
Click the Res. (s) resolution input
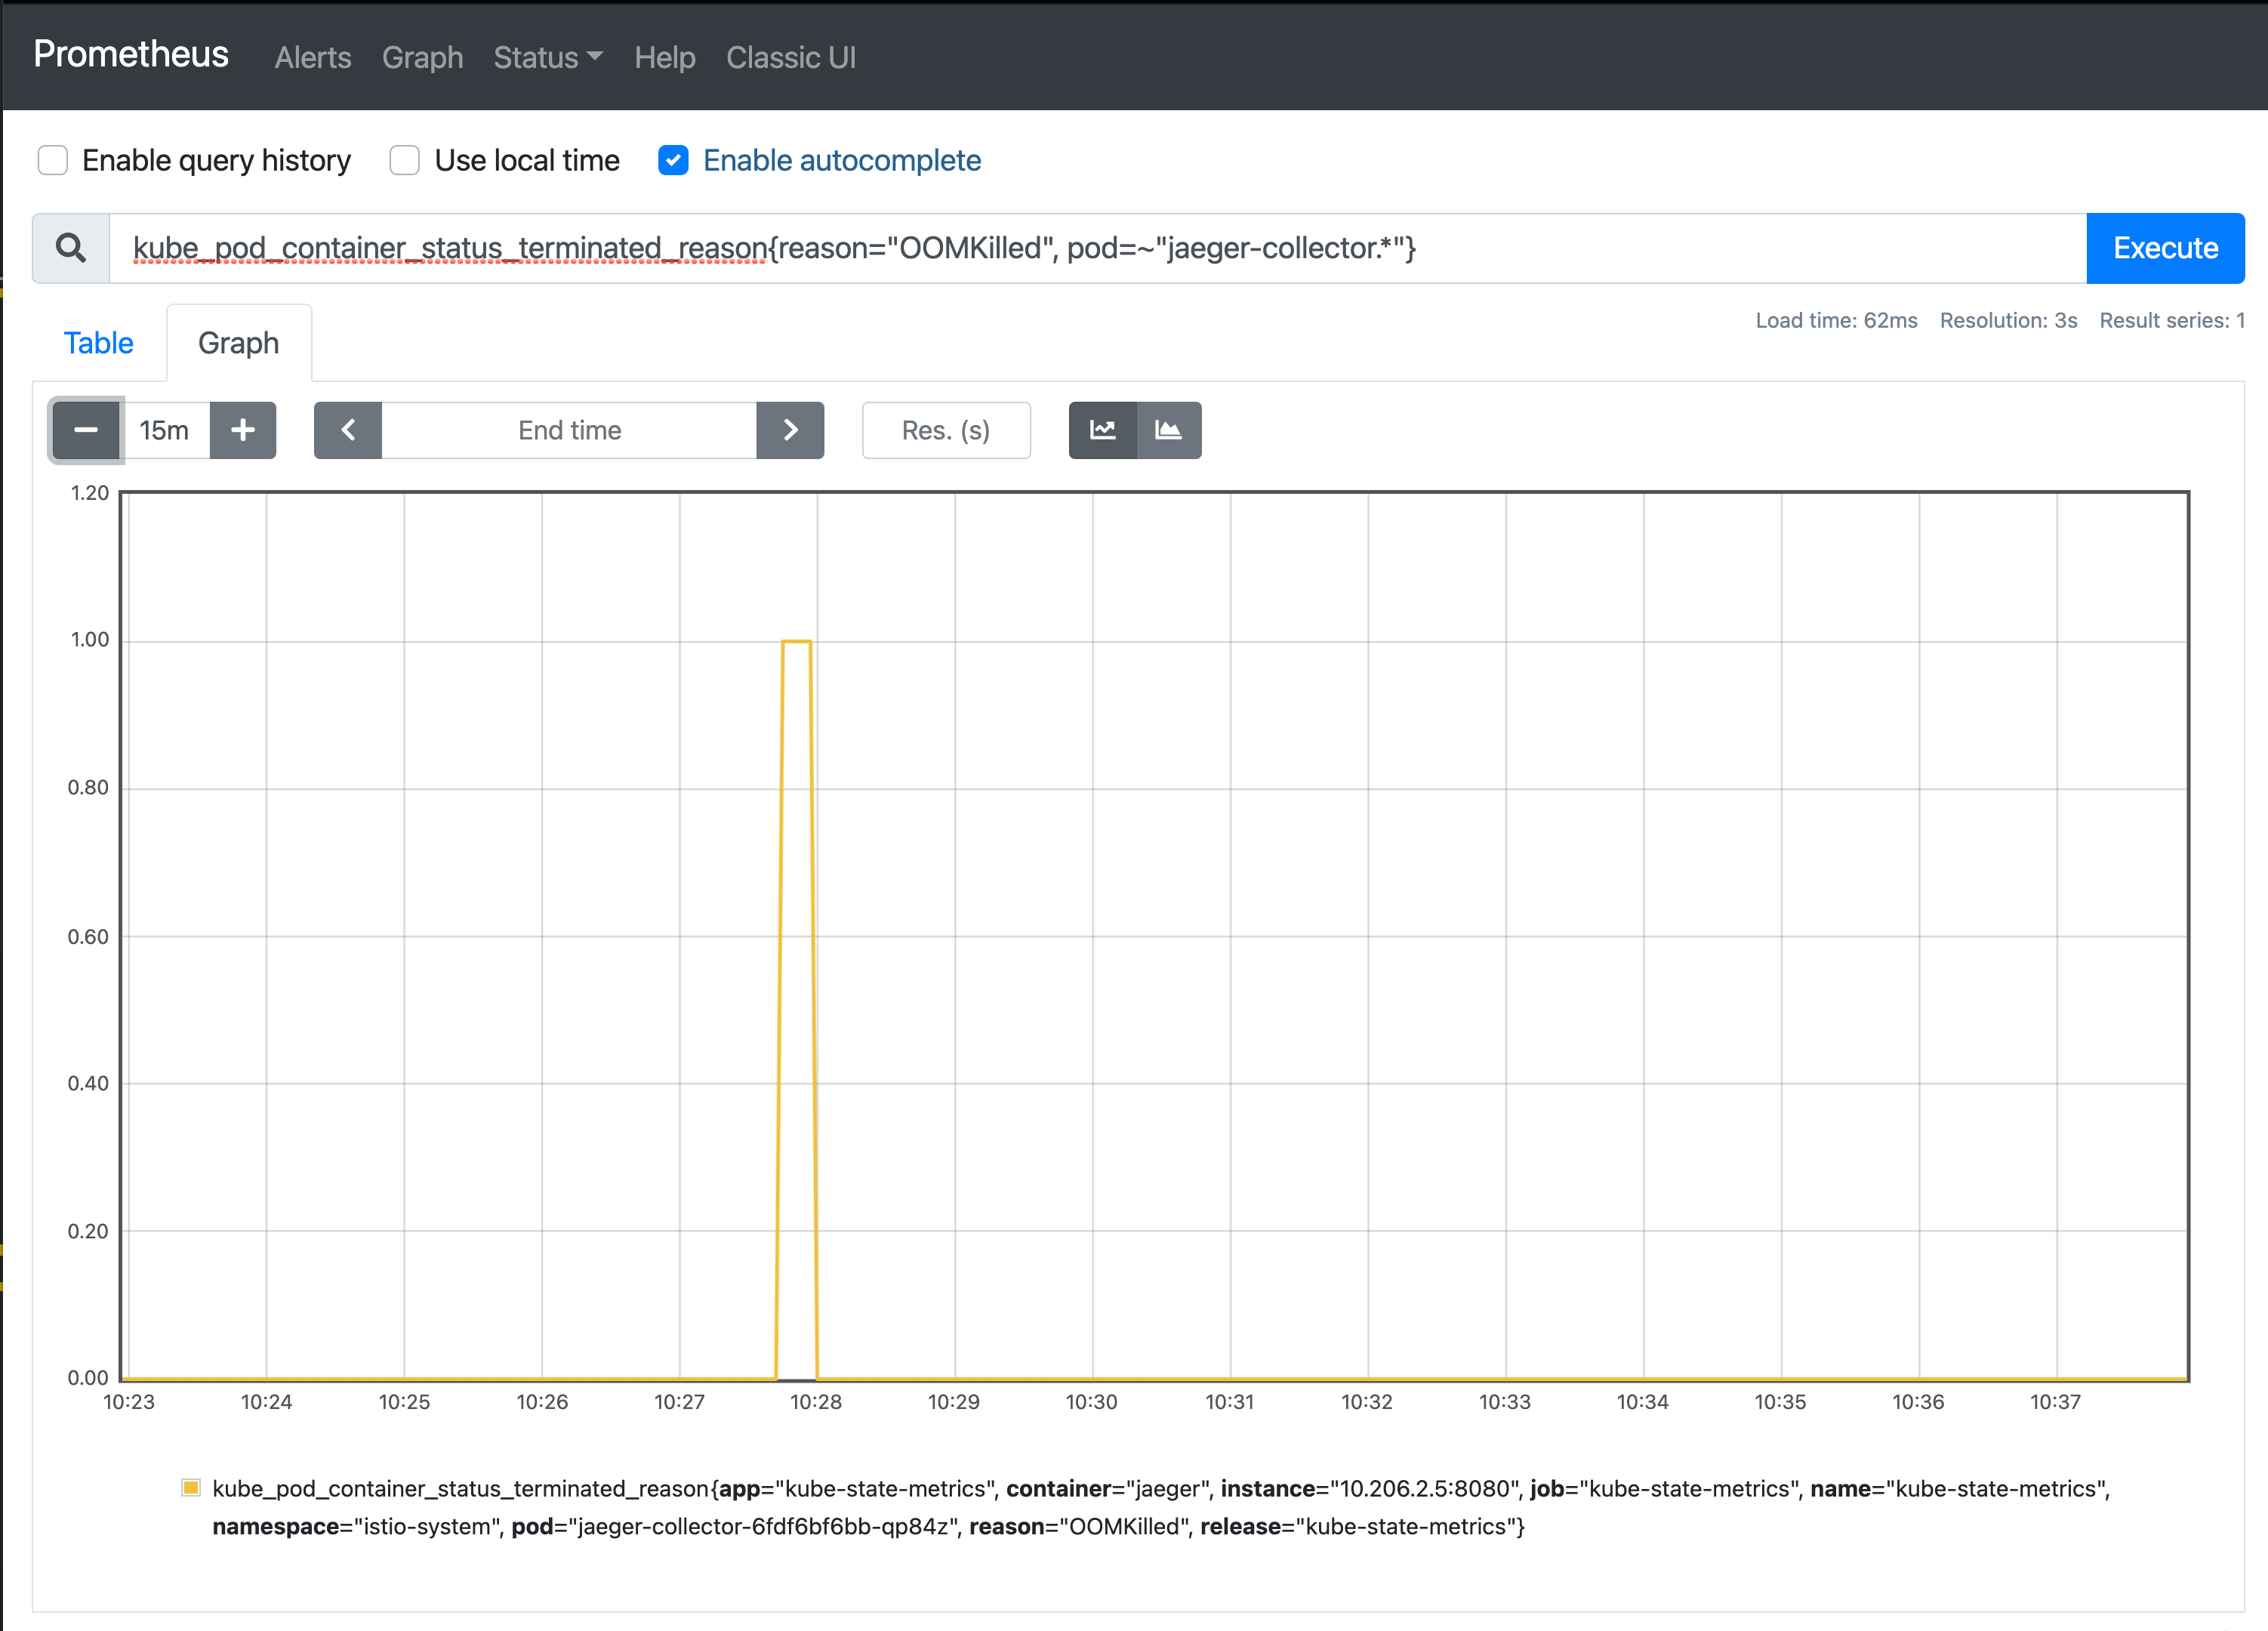click(x=948, y=430)
